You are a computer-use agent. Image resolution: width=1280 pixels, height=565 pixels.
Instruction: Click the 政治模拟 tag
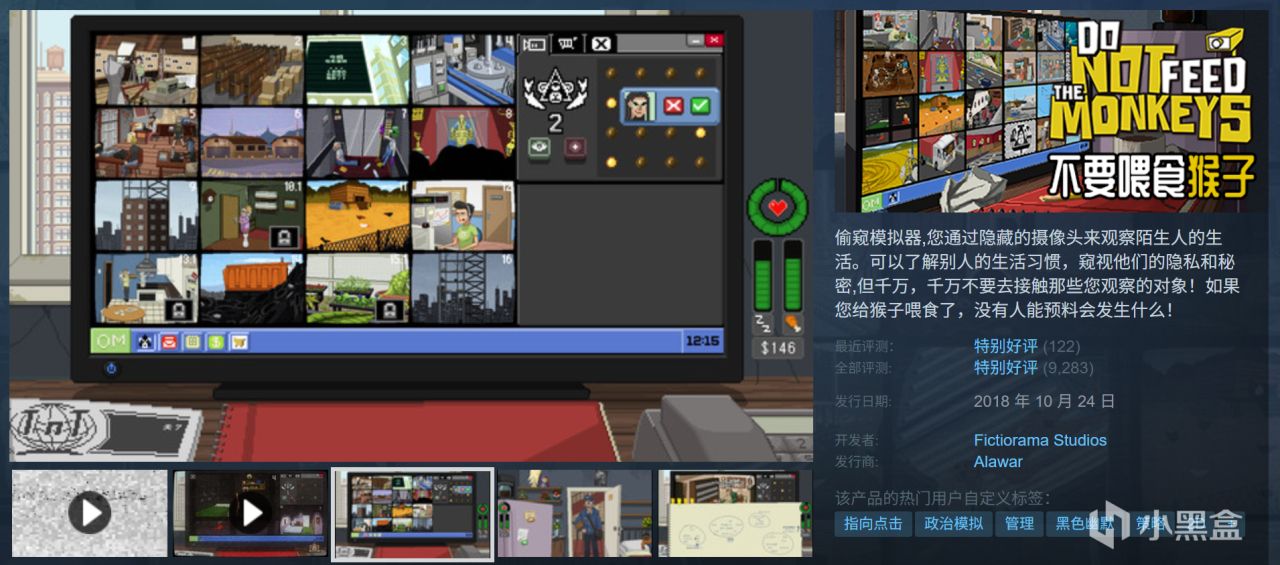(953, 523)
